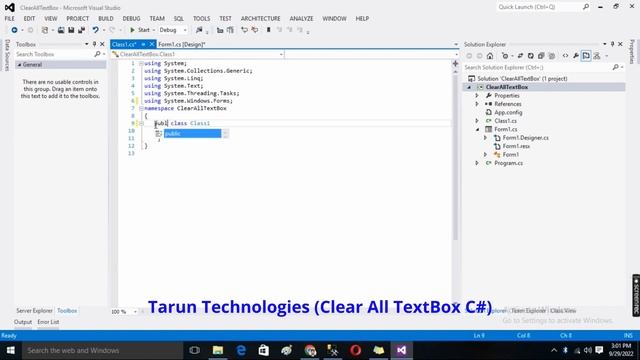
Task: Expand the References node
Action: (x=477, y=104)
